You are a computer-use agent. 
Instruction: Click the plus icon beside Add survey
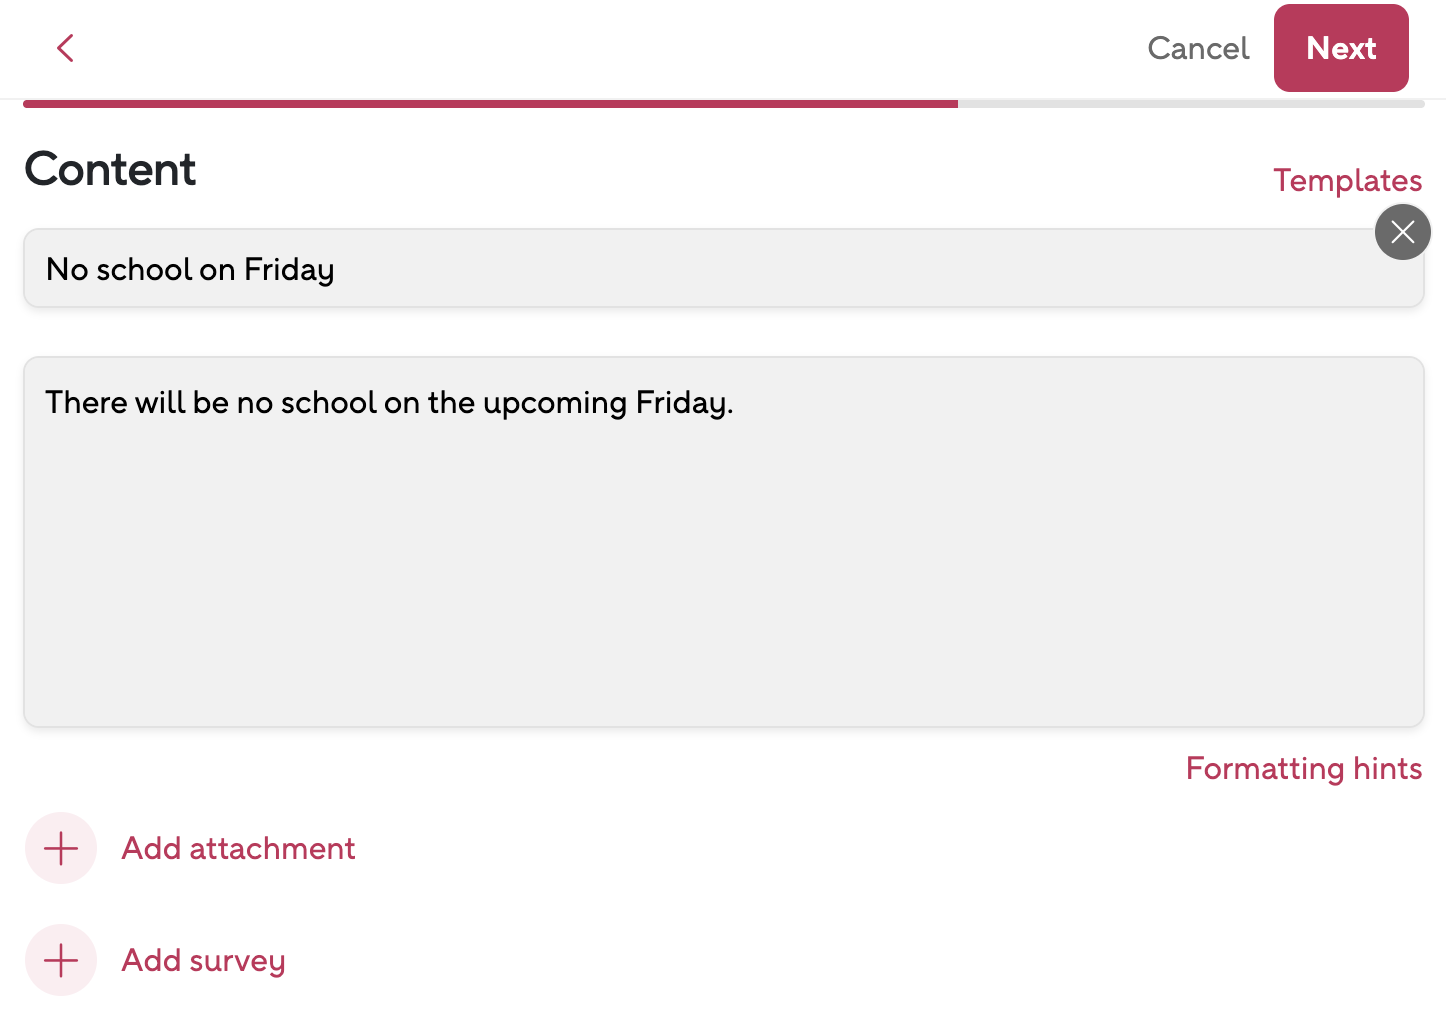[61, 960]
